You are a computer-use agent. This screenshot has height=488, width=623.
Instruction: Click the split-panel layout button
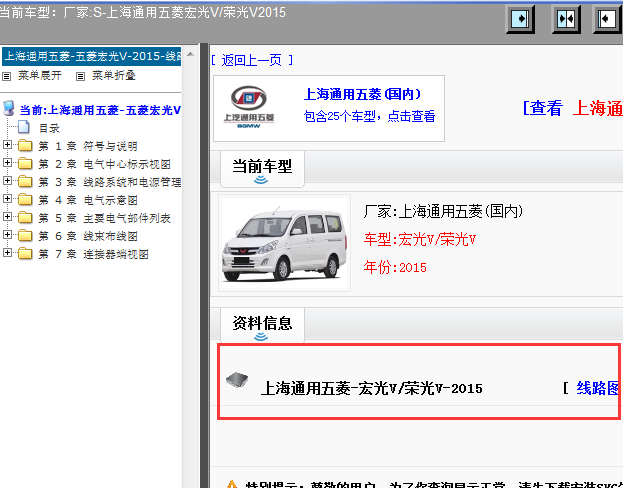[x=566, y=19]
